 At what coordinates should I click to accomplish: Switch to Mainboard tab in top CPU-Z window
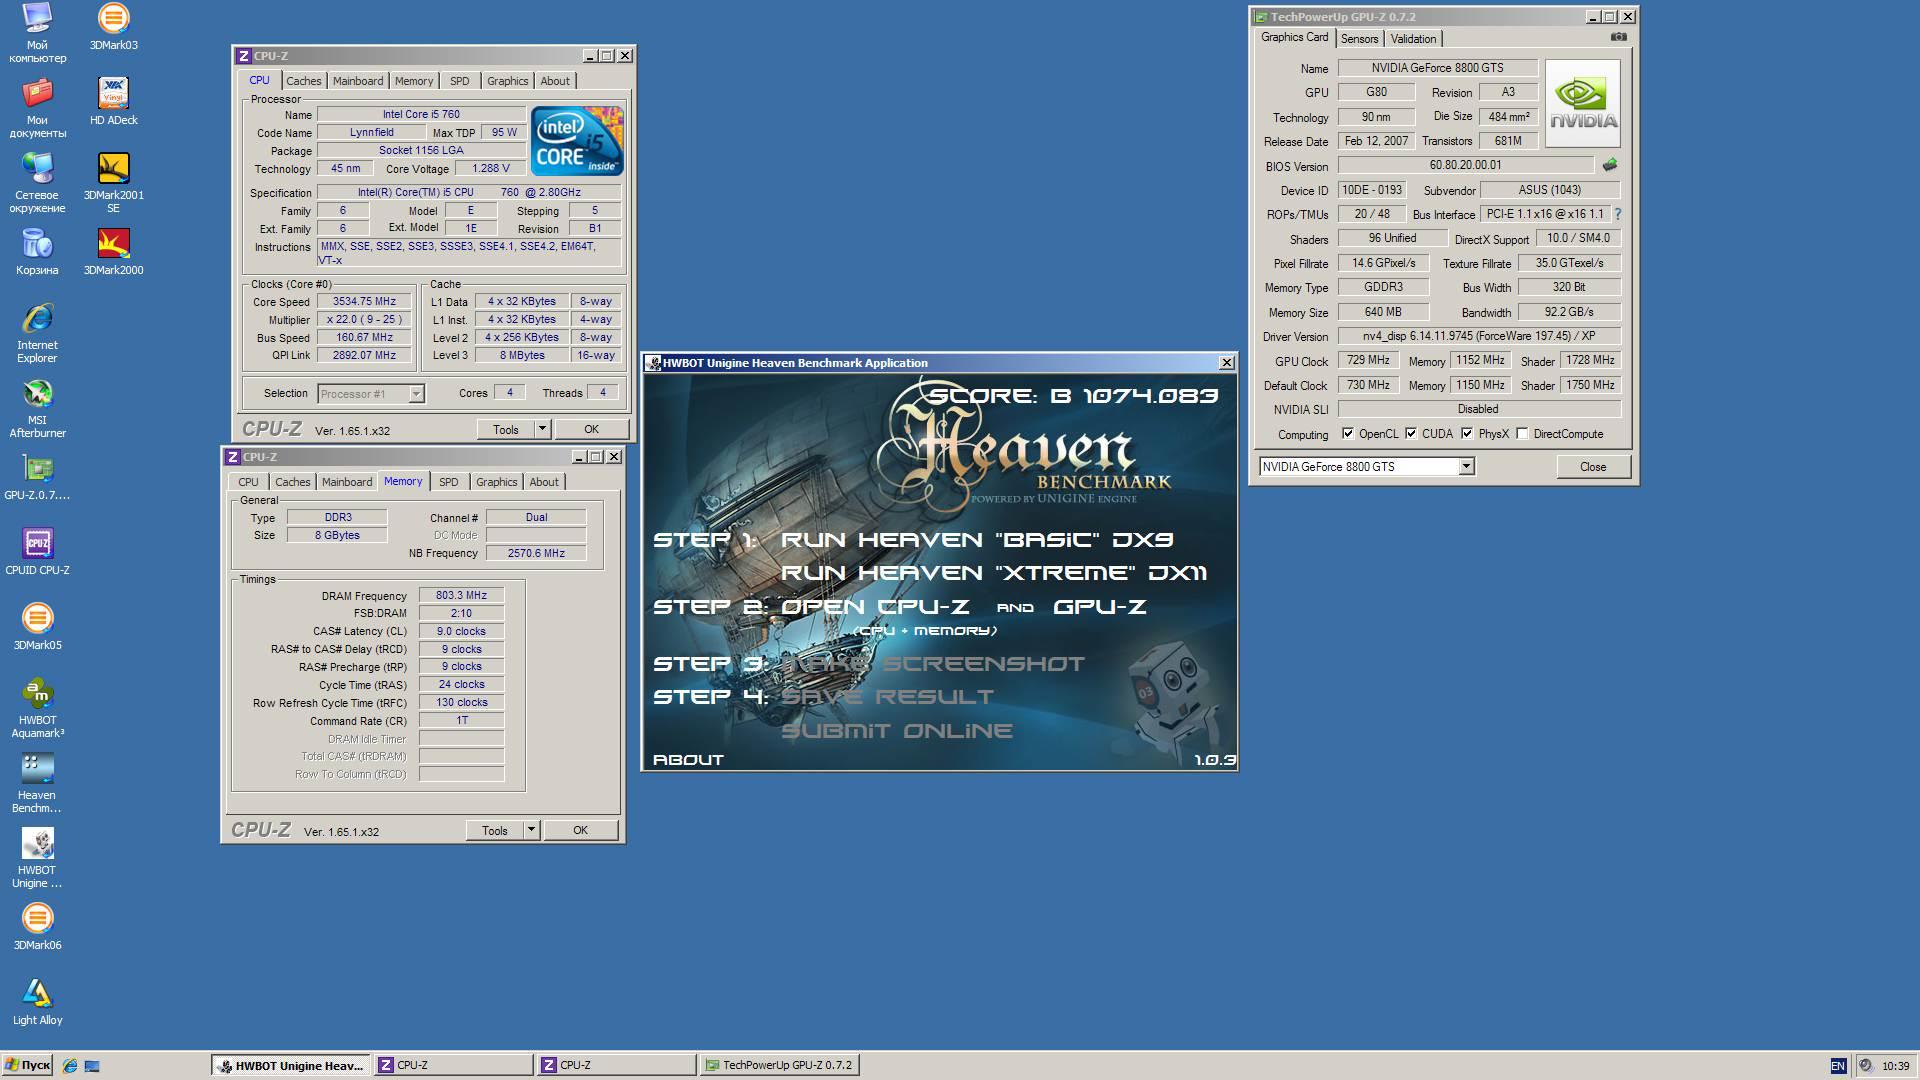click(x=358, y=81)
